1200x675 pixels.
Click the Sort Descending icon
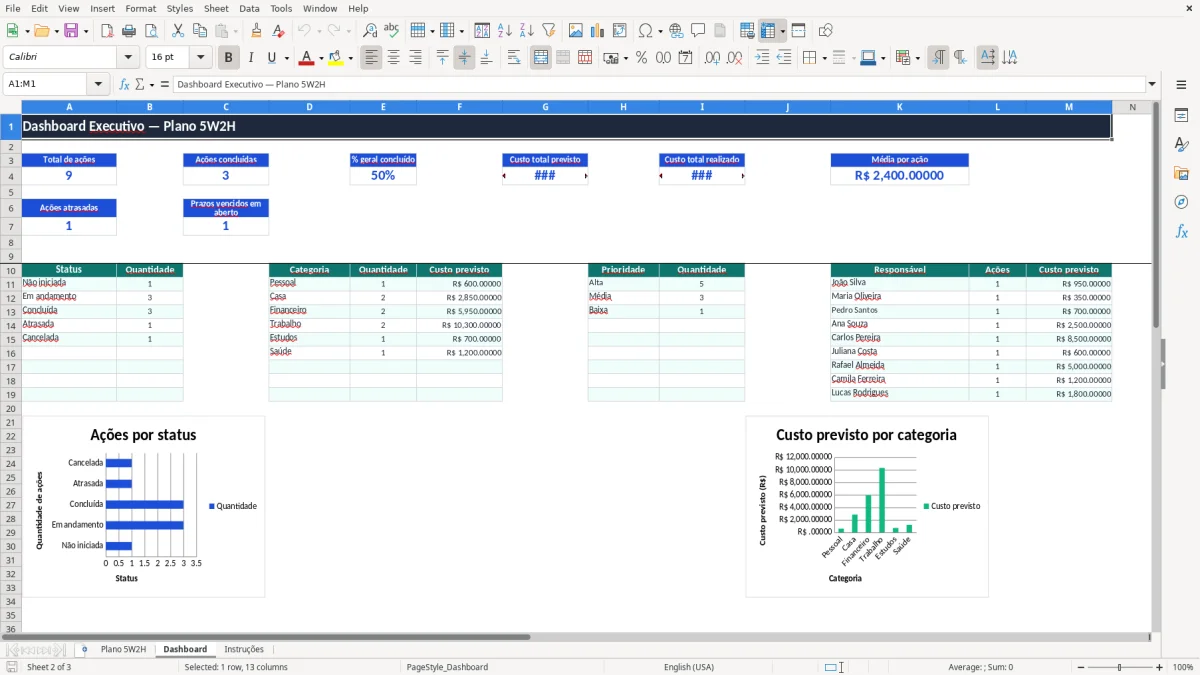[526, 31]
